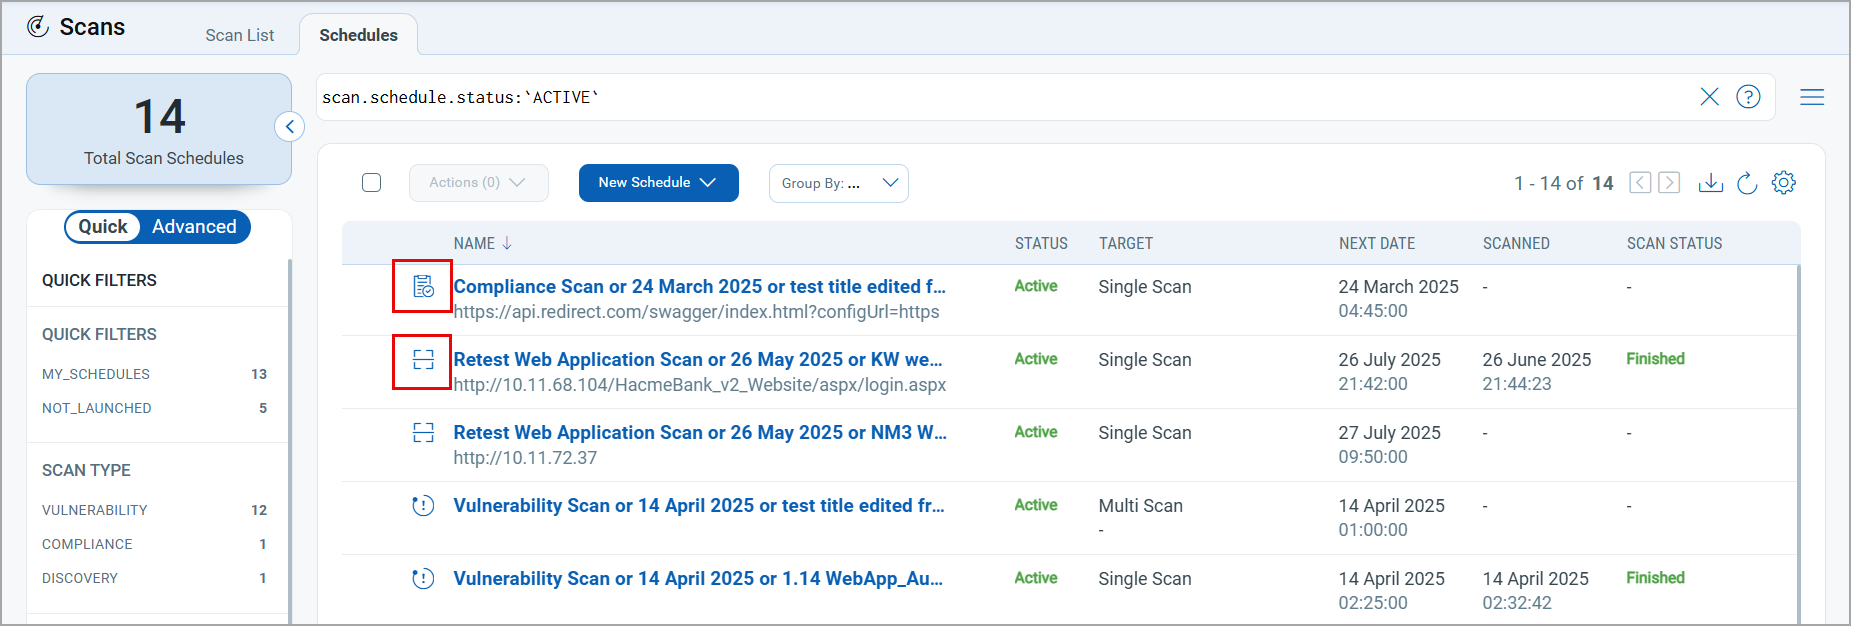Screen dimensions: 1851x626
Task: Click the 24 March 2025 next date
Action: click(1398, 287)
